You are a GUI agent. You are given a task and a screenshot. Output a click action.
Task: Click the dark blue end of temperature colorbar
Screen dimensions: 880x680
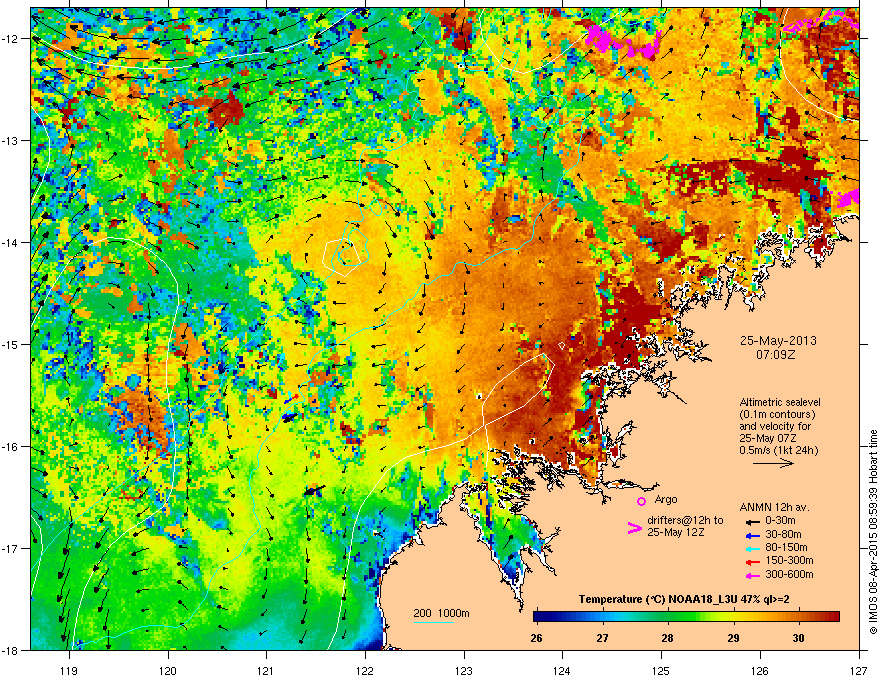540,617
